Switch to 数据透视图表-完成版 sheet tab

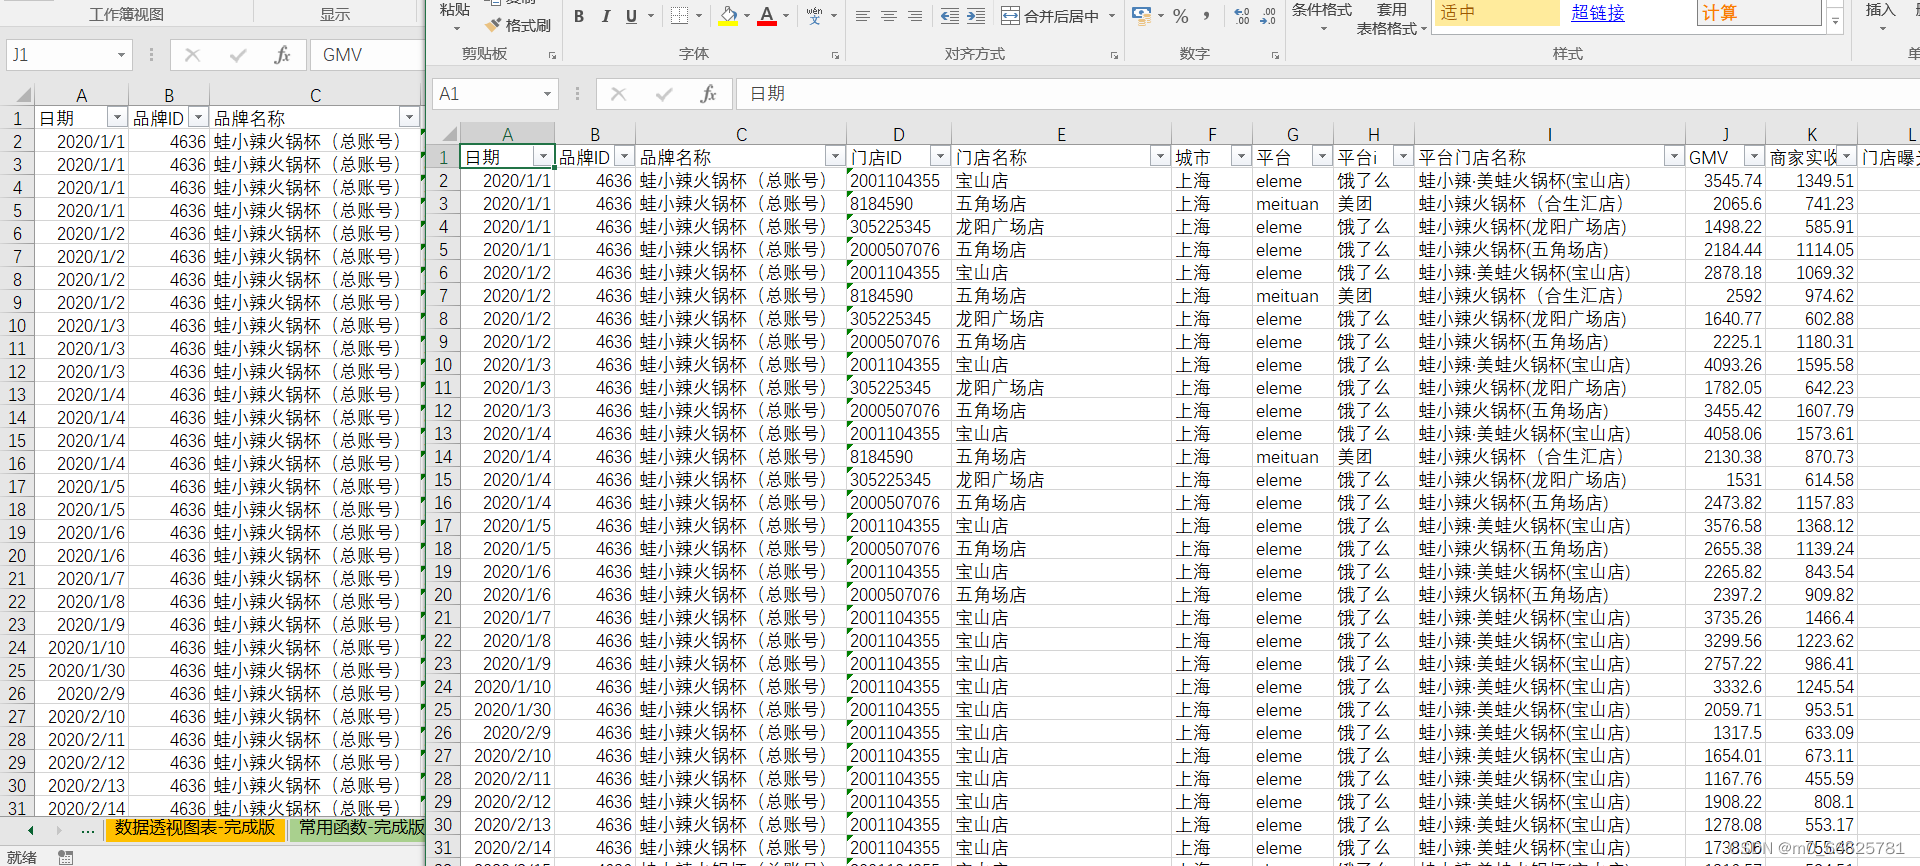(x=194, y=828)
